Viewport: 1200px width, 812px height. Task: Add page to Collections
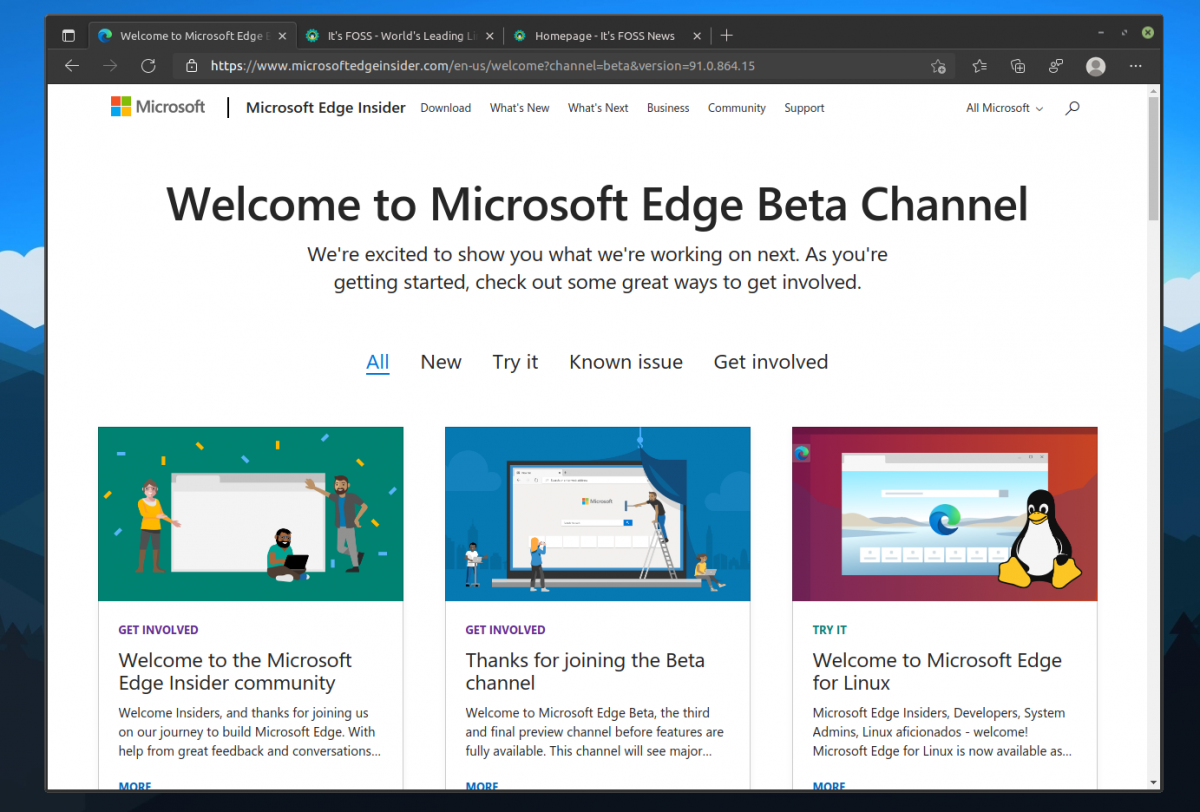[1018, 66]
